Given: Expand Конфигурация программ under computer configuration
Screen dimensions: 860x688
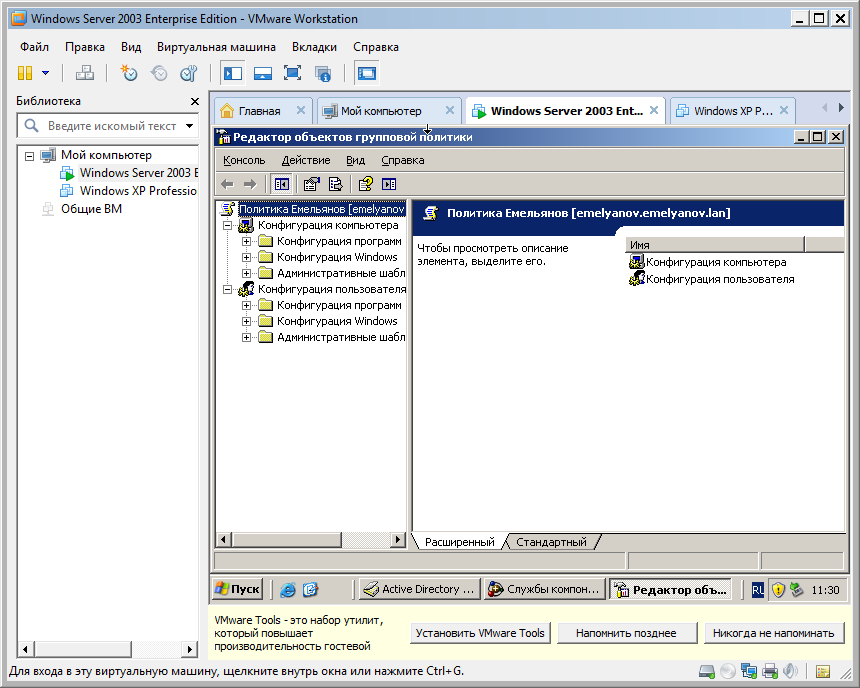Looking at the screenshot, I should (x=246, y=241).
